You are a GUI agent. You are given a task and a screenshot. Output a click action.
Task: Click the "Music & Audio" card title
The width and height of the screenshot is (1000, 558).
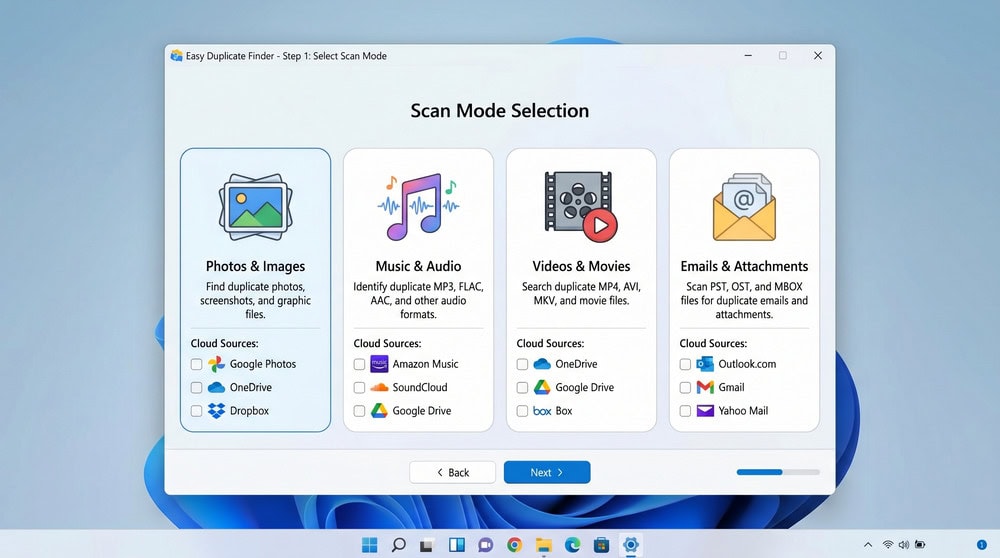click(418, 266)
